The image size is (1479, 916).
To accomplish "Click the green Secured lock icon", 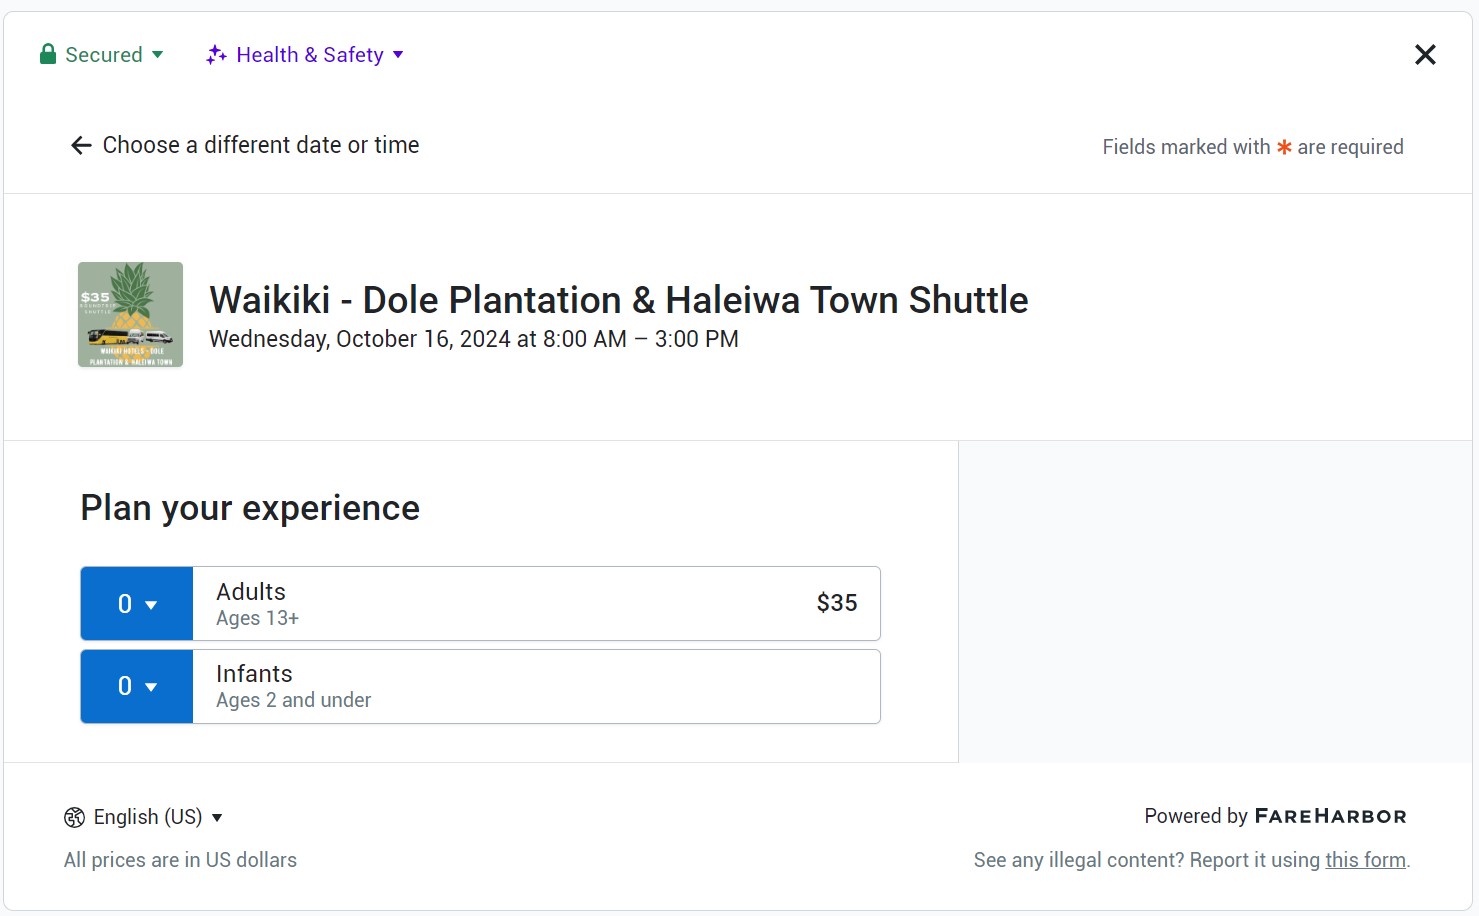I will pyautogui.click(x=48, y=54).
